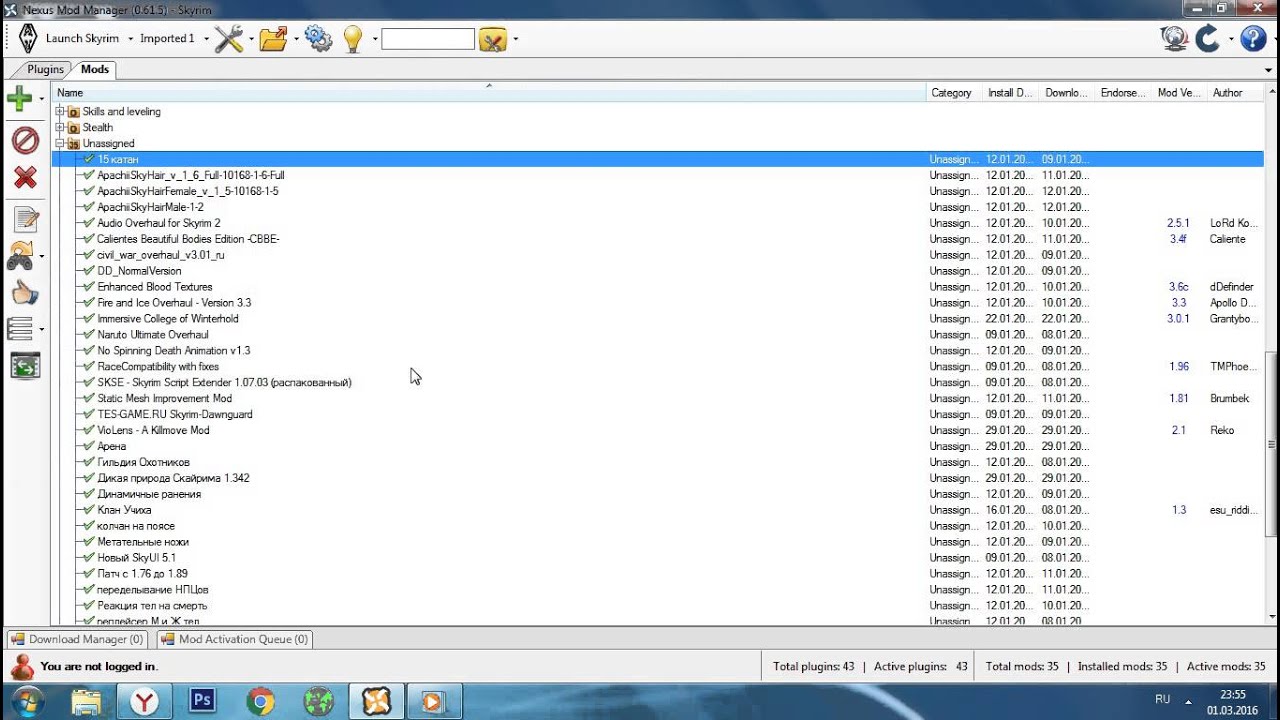The height and width of the screenshot is (720, 1280).
Task: Sort by the Name column header
Action: pos(489,92)
